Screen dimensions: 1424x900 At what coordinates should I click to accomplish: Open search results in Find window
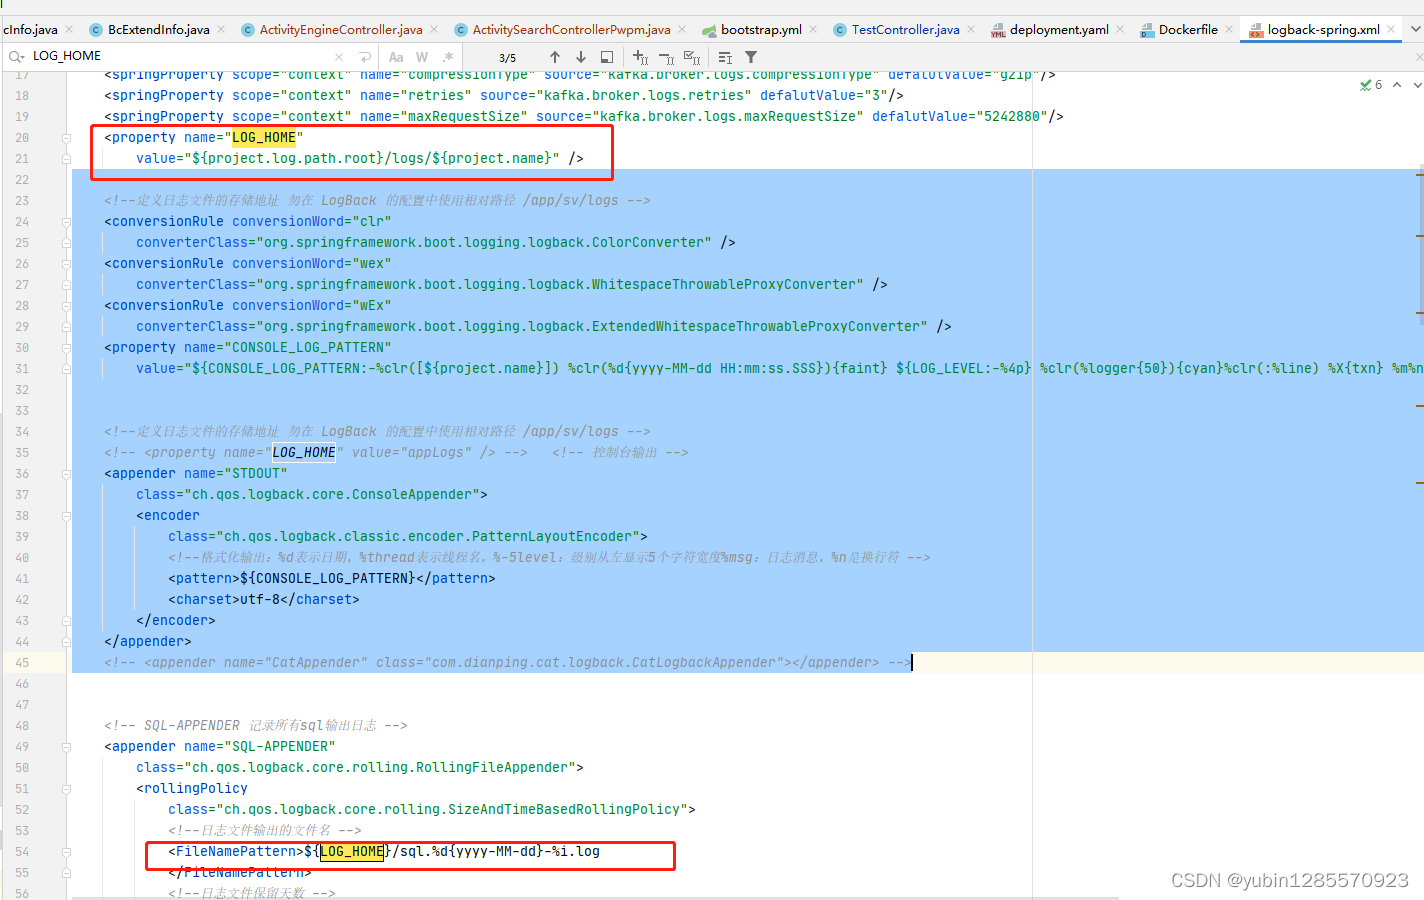[607, 57]
